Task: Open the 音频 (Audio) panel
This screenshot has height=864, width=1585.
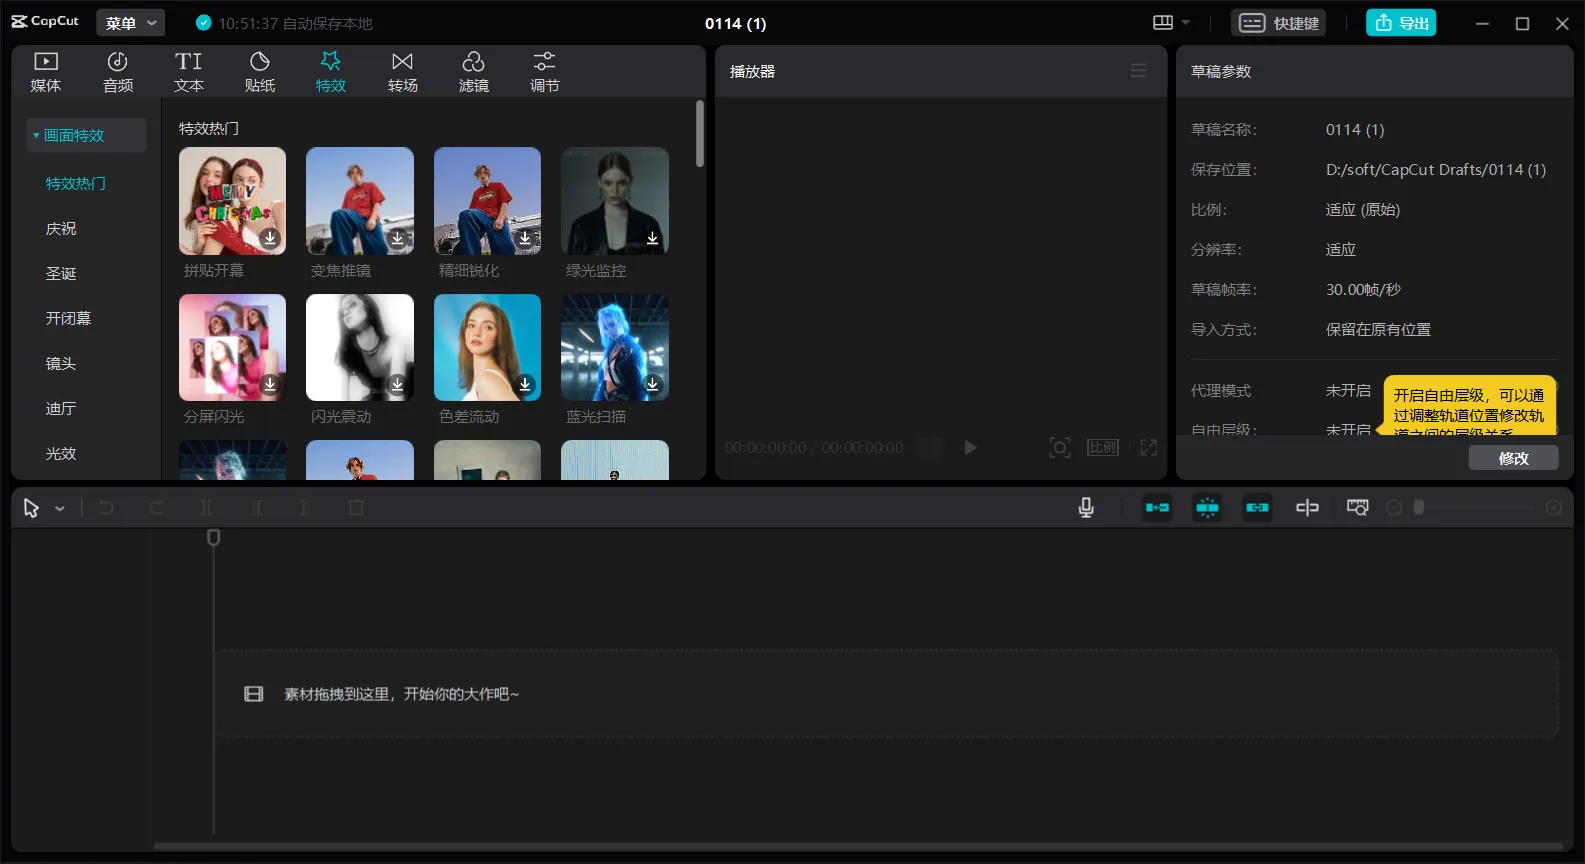Action: pyautogui.click(x=118, y=72)
